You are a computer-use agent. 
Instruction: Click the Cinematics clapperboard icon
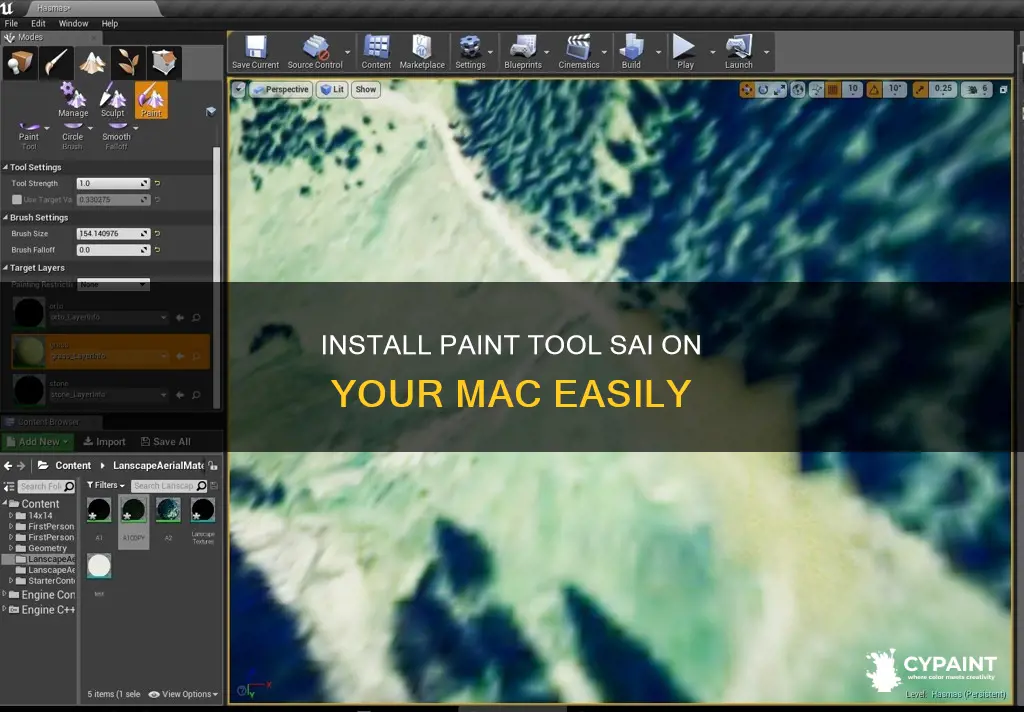[x=579, y=52]
